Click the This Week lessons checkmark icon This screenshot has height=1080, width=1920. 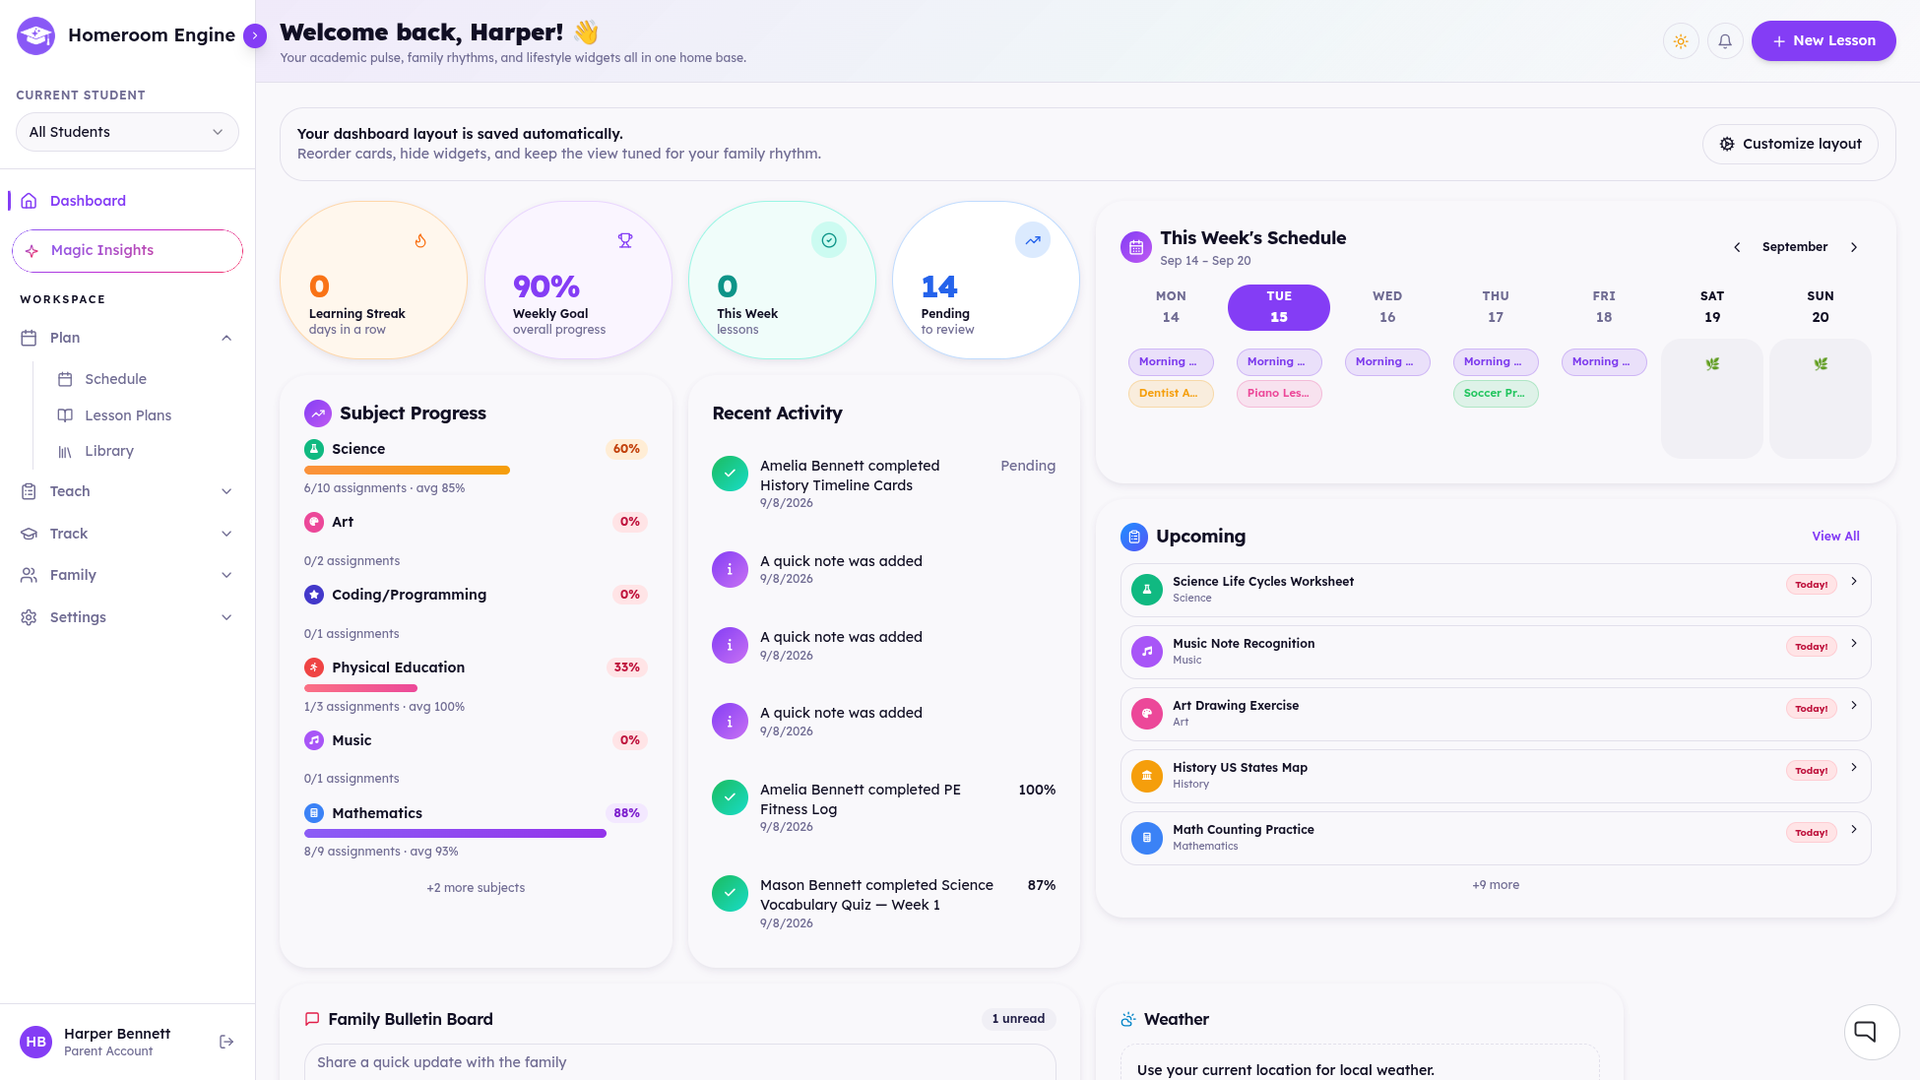click(829, 240)
